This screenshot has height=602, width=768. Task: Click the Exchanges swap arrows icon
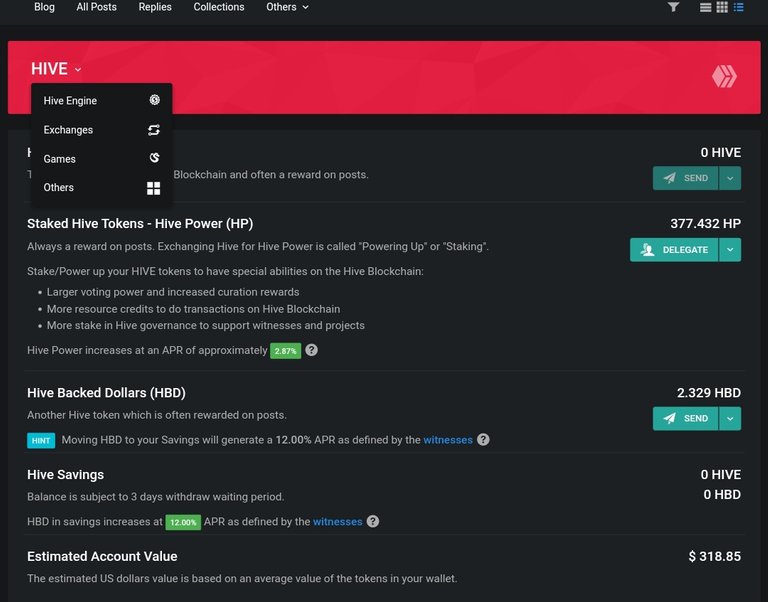(154, 130)
